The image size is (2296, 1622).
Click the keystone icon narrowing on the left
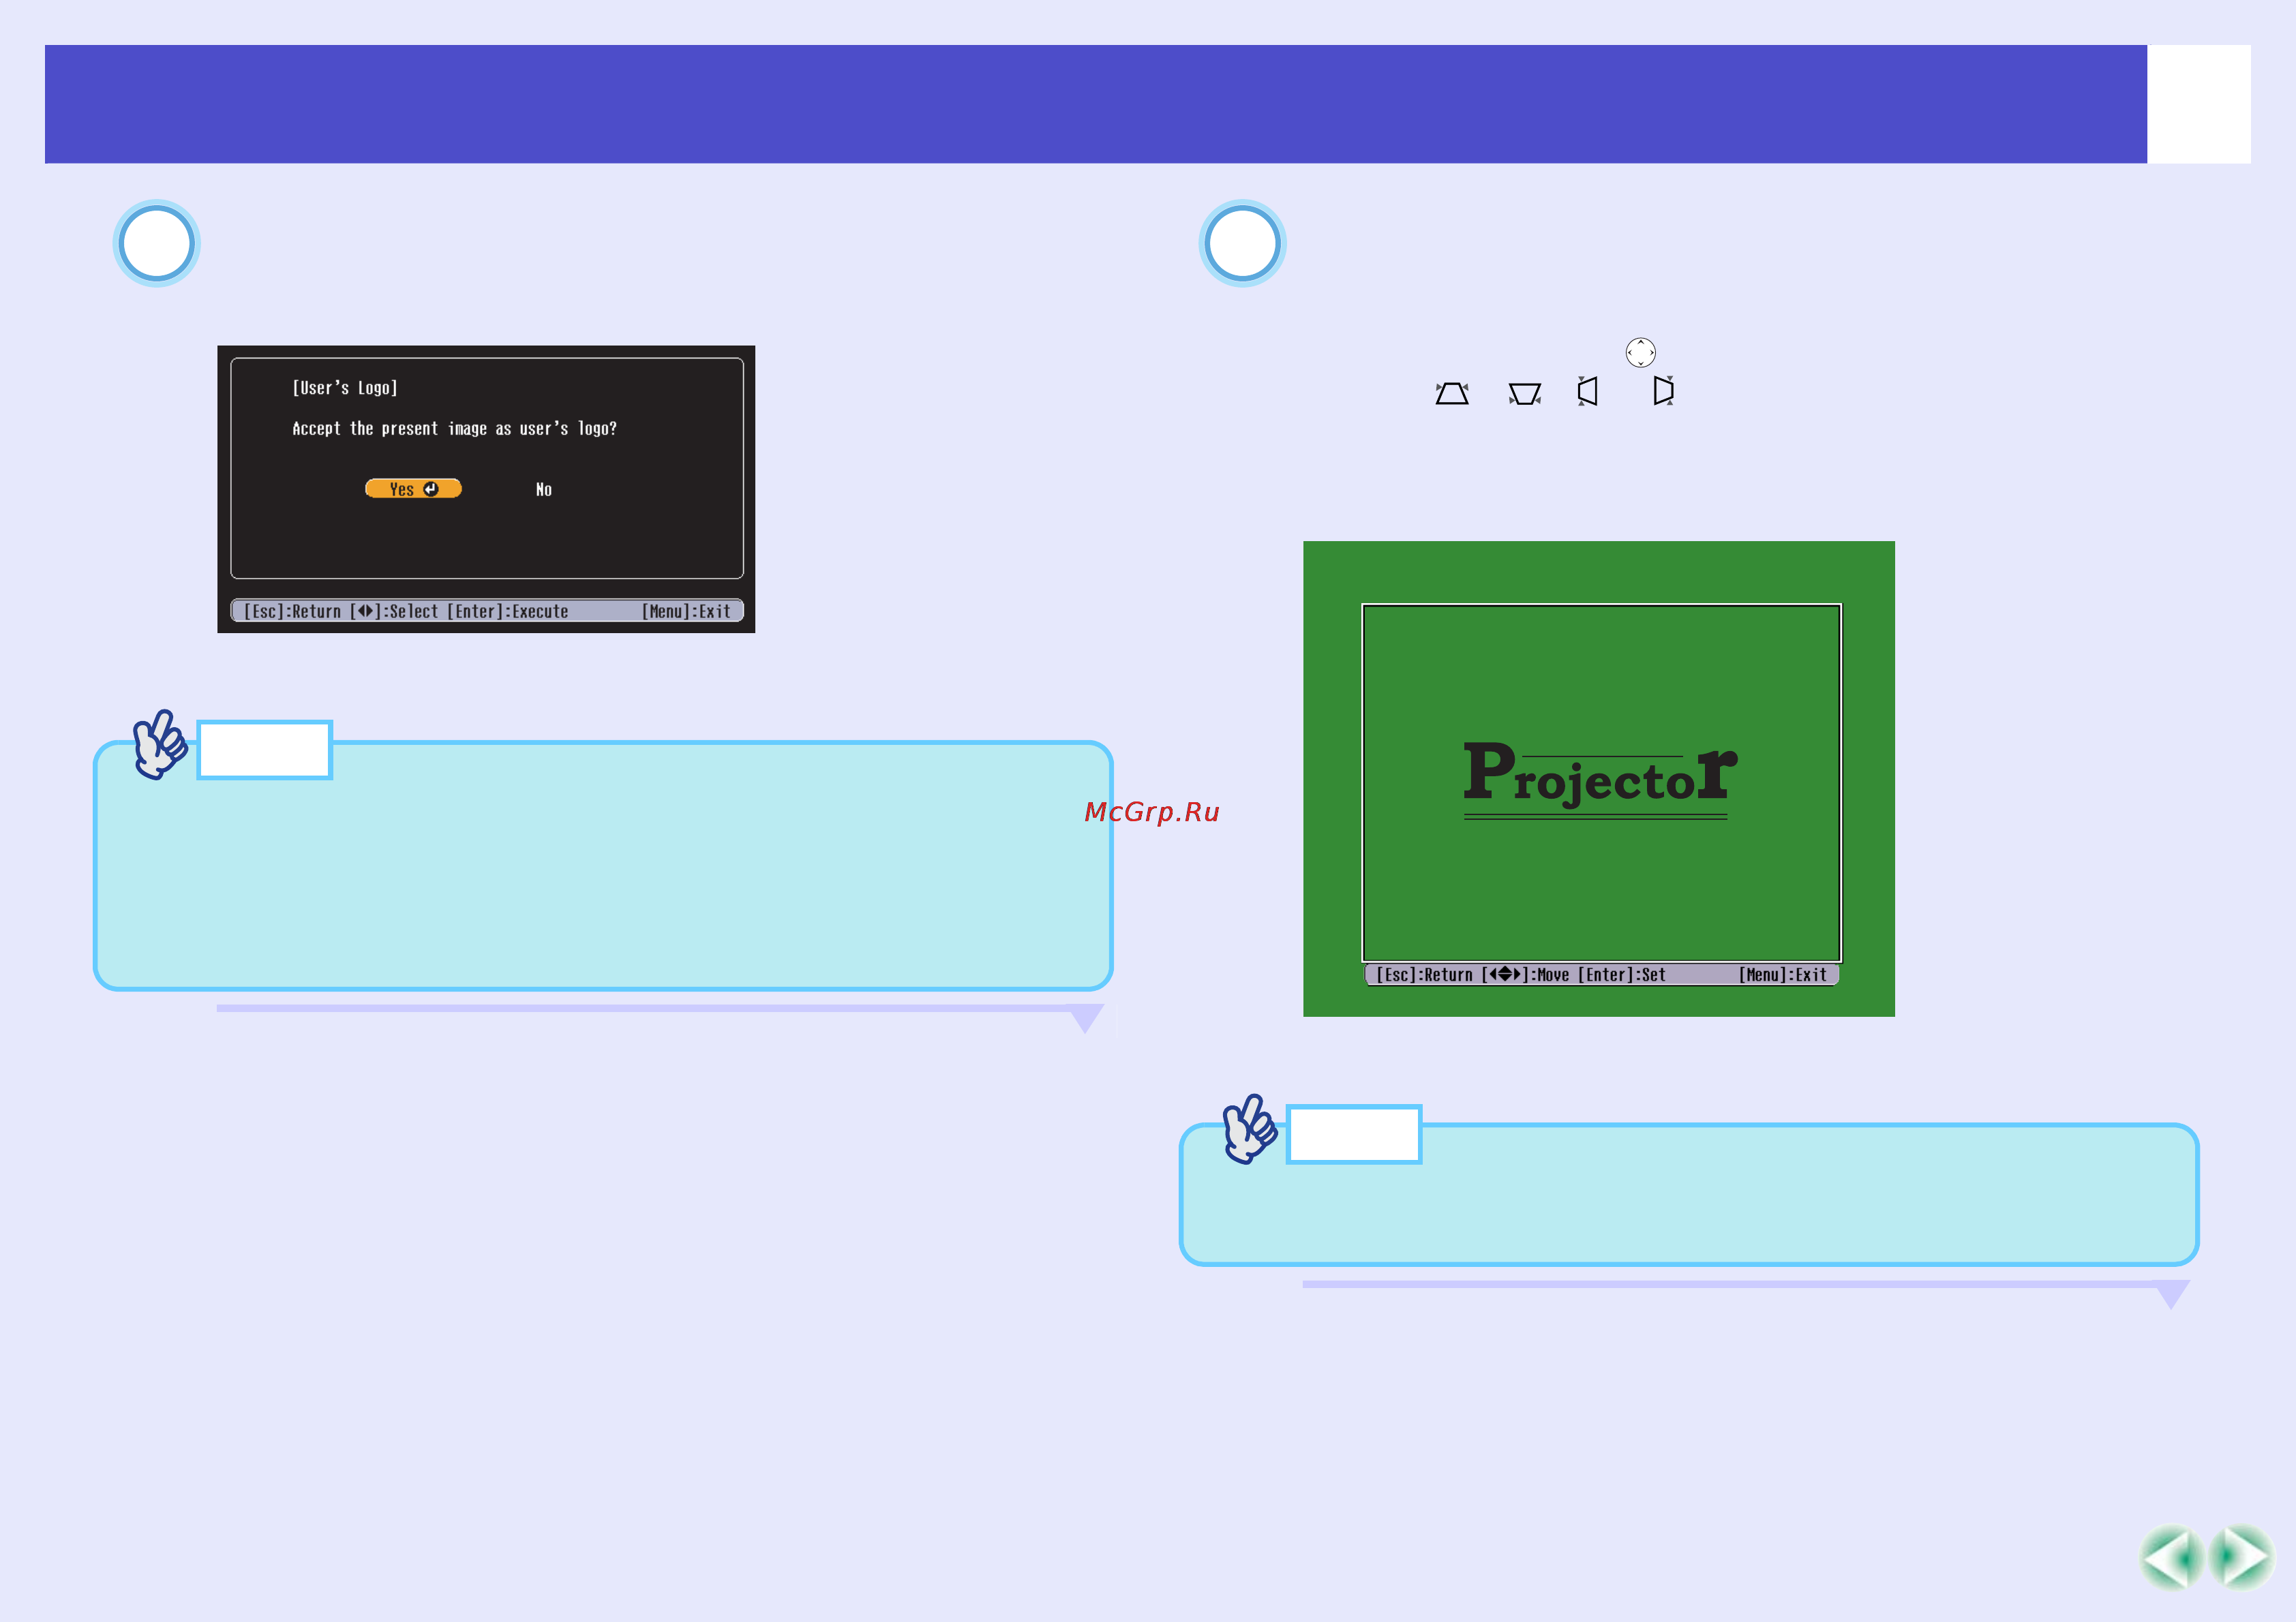pyautogui.click(x=1588, y=391)
